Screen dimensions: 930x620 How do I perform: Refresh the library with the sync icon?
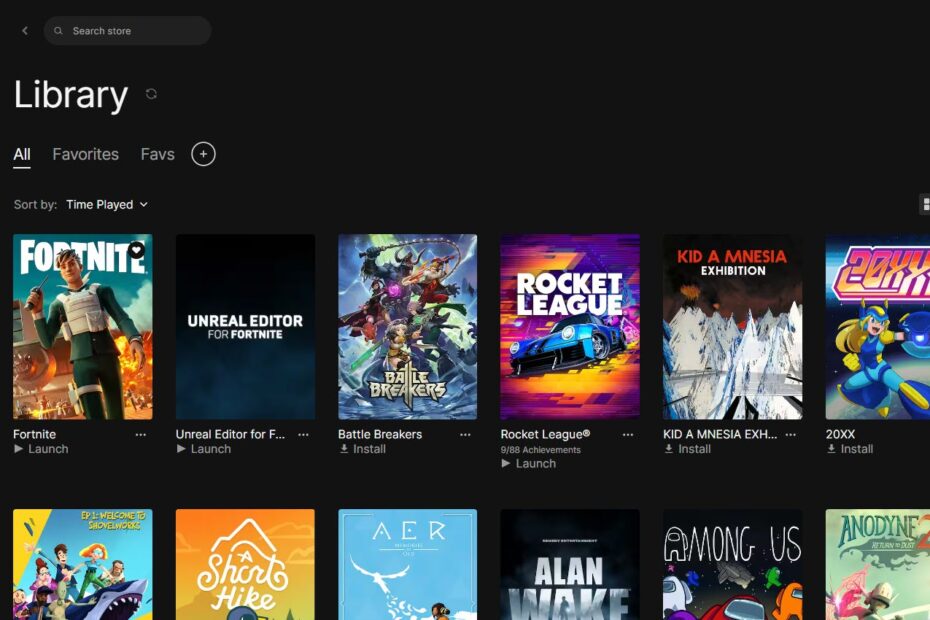(x=151, y=94)
